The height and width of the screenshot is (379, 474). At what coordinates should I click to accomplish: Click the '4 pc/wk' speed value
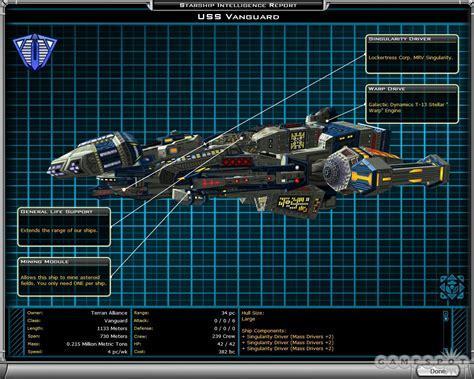pyautogui.click(x=117, y=352)
